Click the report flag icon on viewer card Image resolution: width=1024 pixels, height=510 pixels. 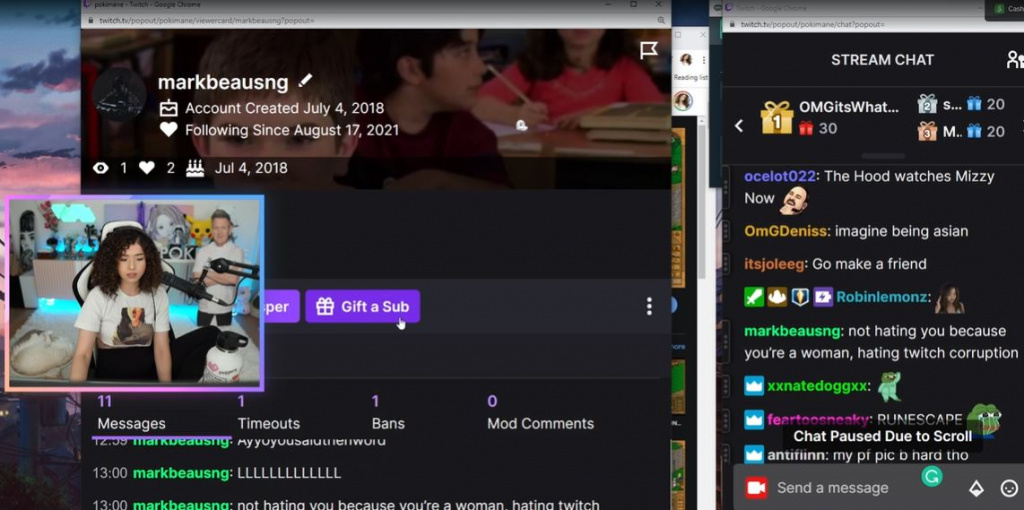pyautogui.click(x=649, y=50)
